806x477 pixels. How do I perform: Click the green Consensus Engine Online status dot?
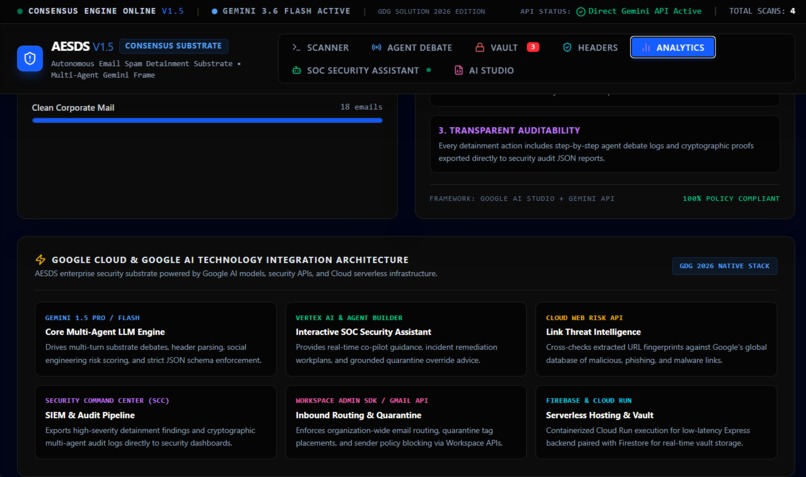pyautogui.click(x=20, y=11)
